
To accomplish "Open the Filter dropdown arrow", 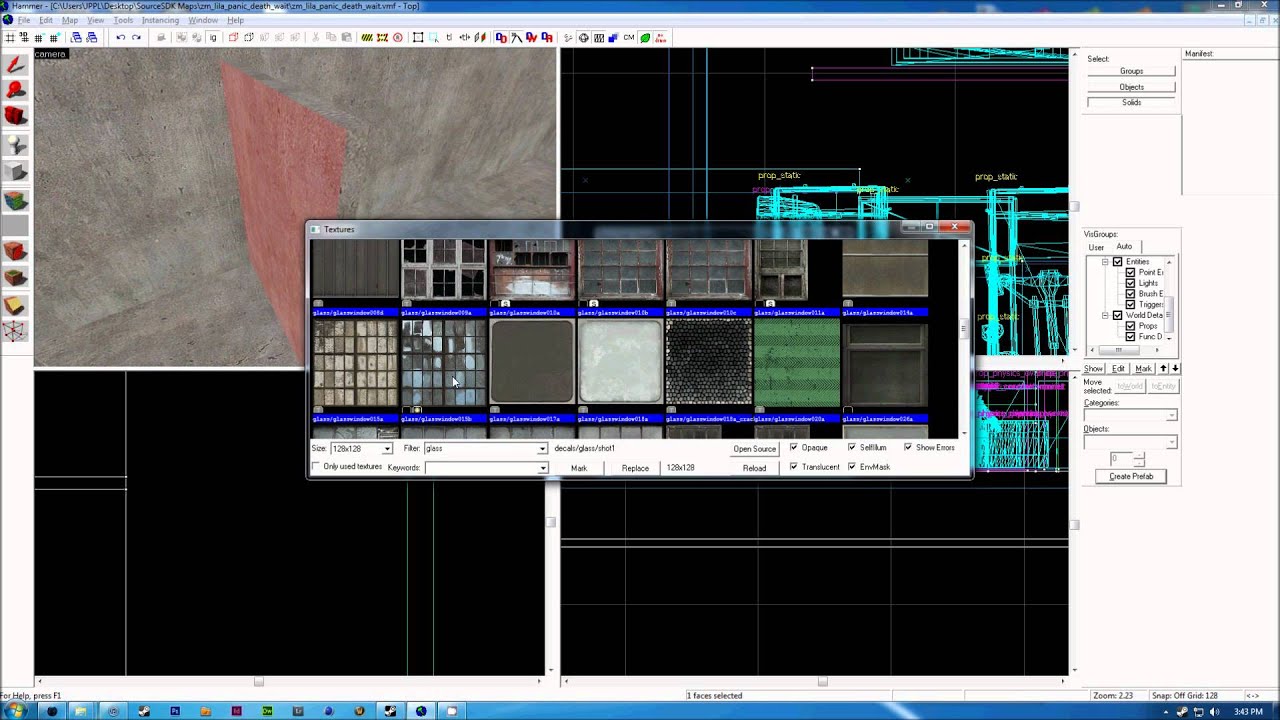I will click(x=542, y=449).
